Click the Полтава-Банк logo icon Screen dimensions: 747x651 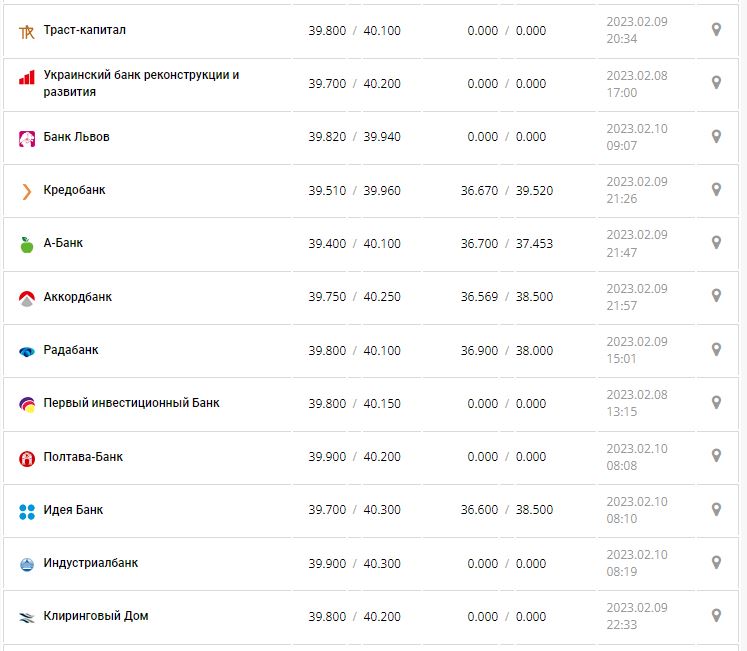click(x=27, y=458)
